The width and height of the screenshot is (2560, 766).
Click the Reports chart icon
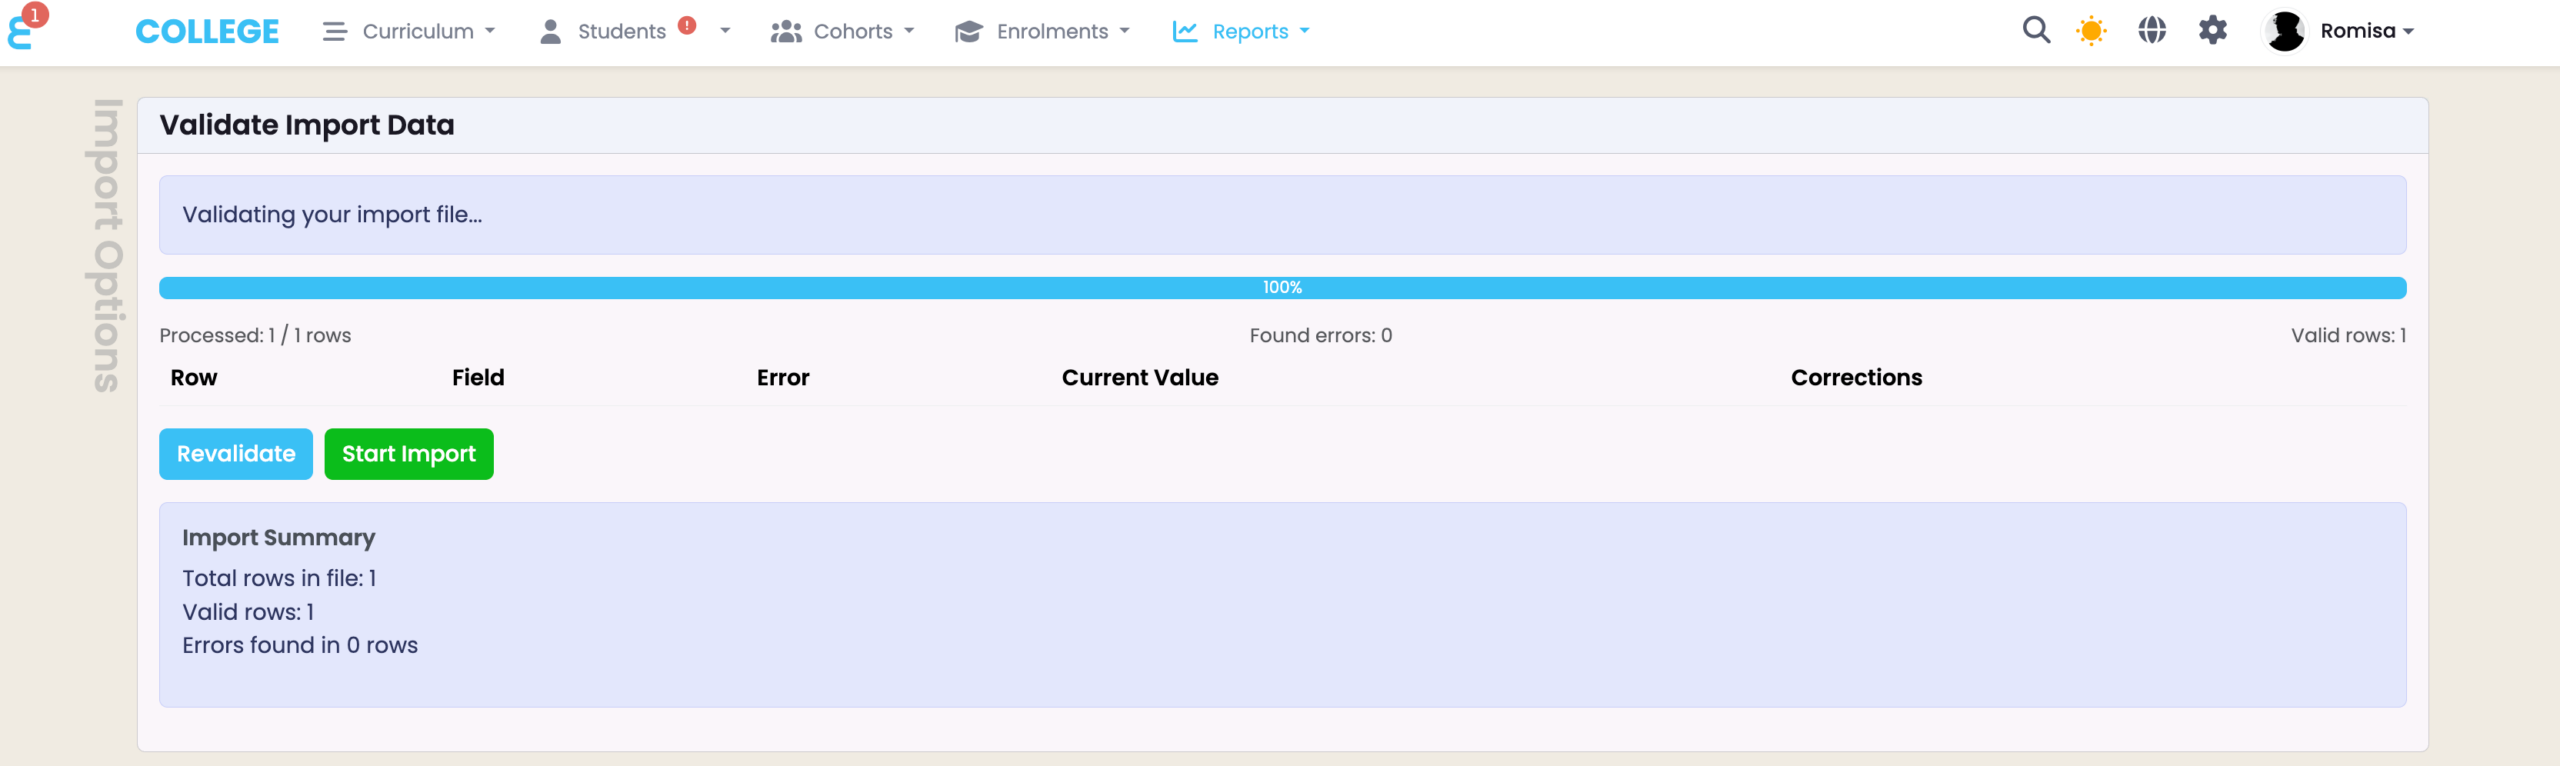(1185, 32)
